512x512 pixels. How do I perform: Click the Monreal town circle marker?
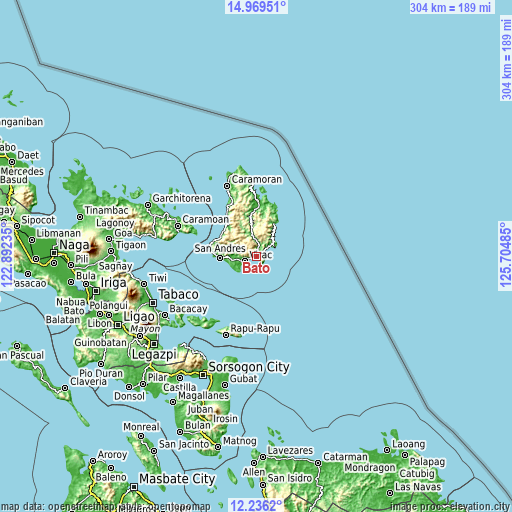coord(141,436)
